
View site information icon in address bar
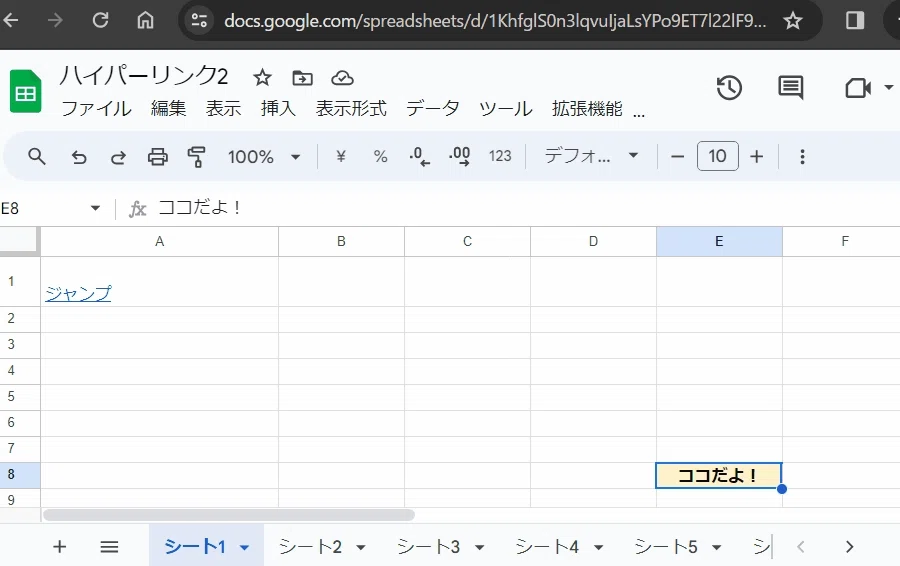199,21
